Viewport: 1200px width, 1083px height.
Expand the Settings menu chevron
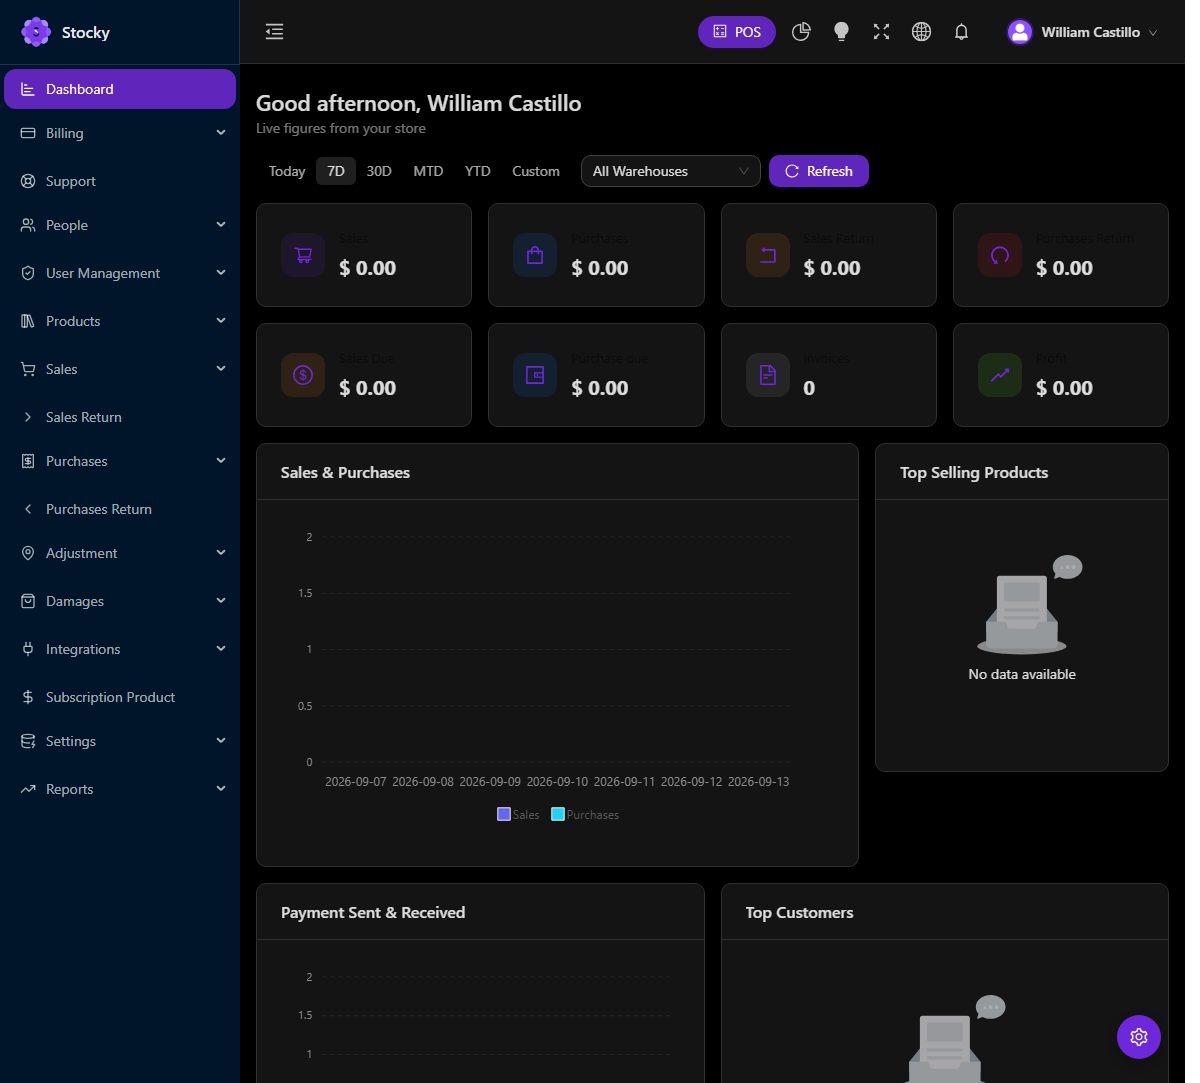click(221, 741)
